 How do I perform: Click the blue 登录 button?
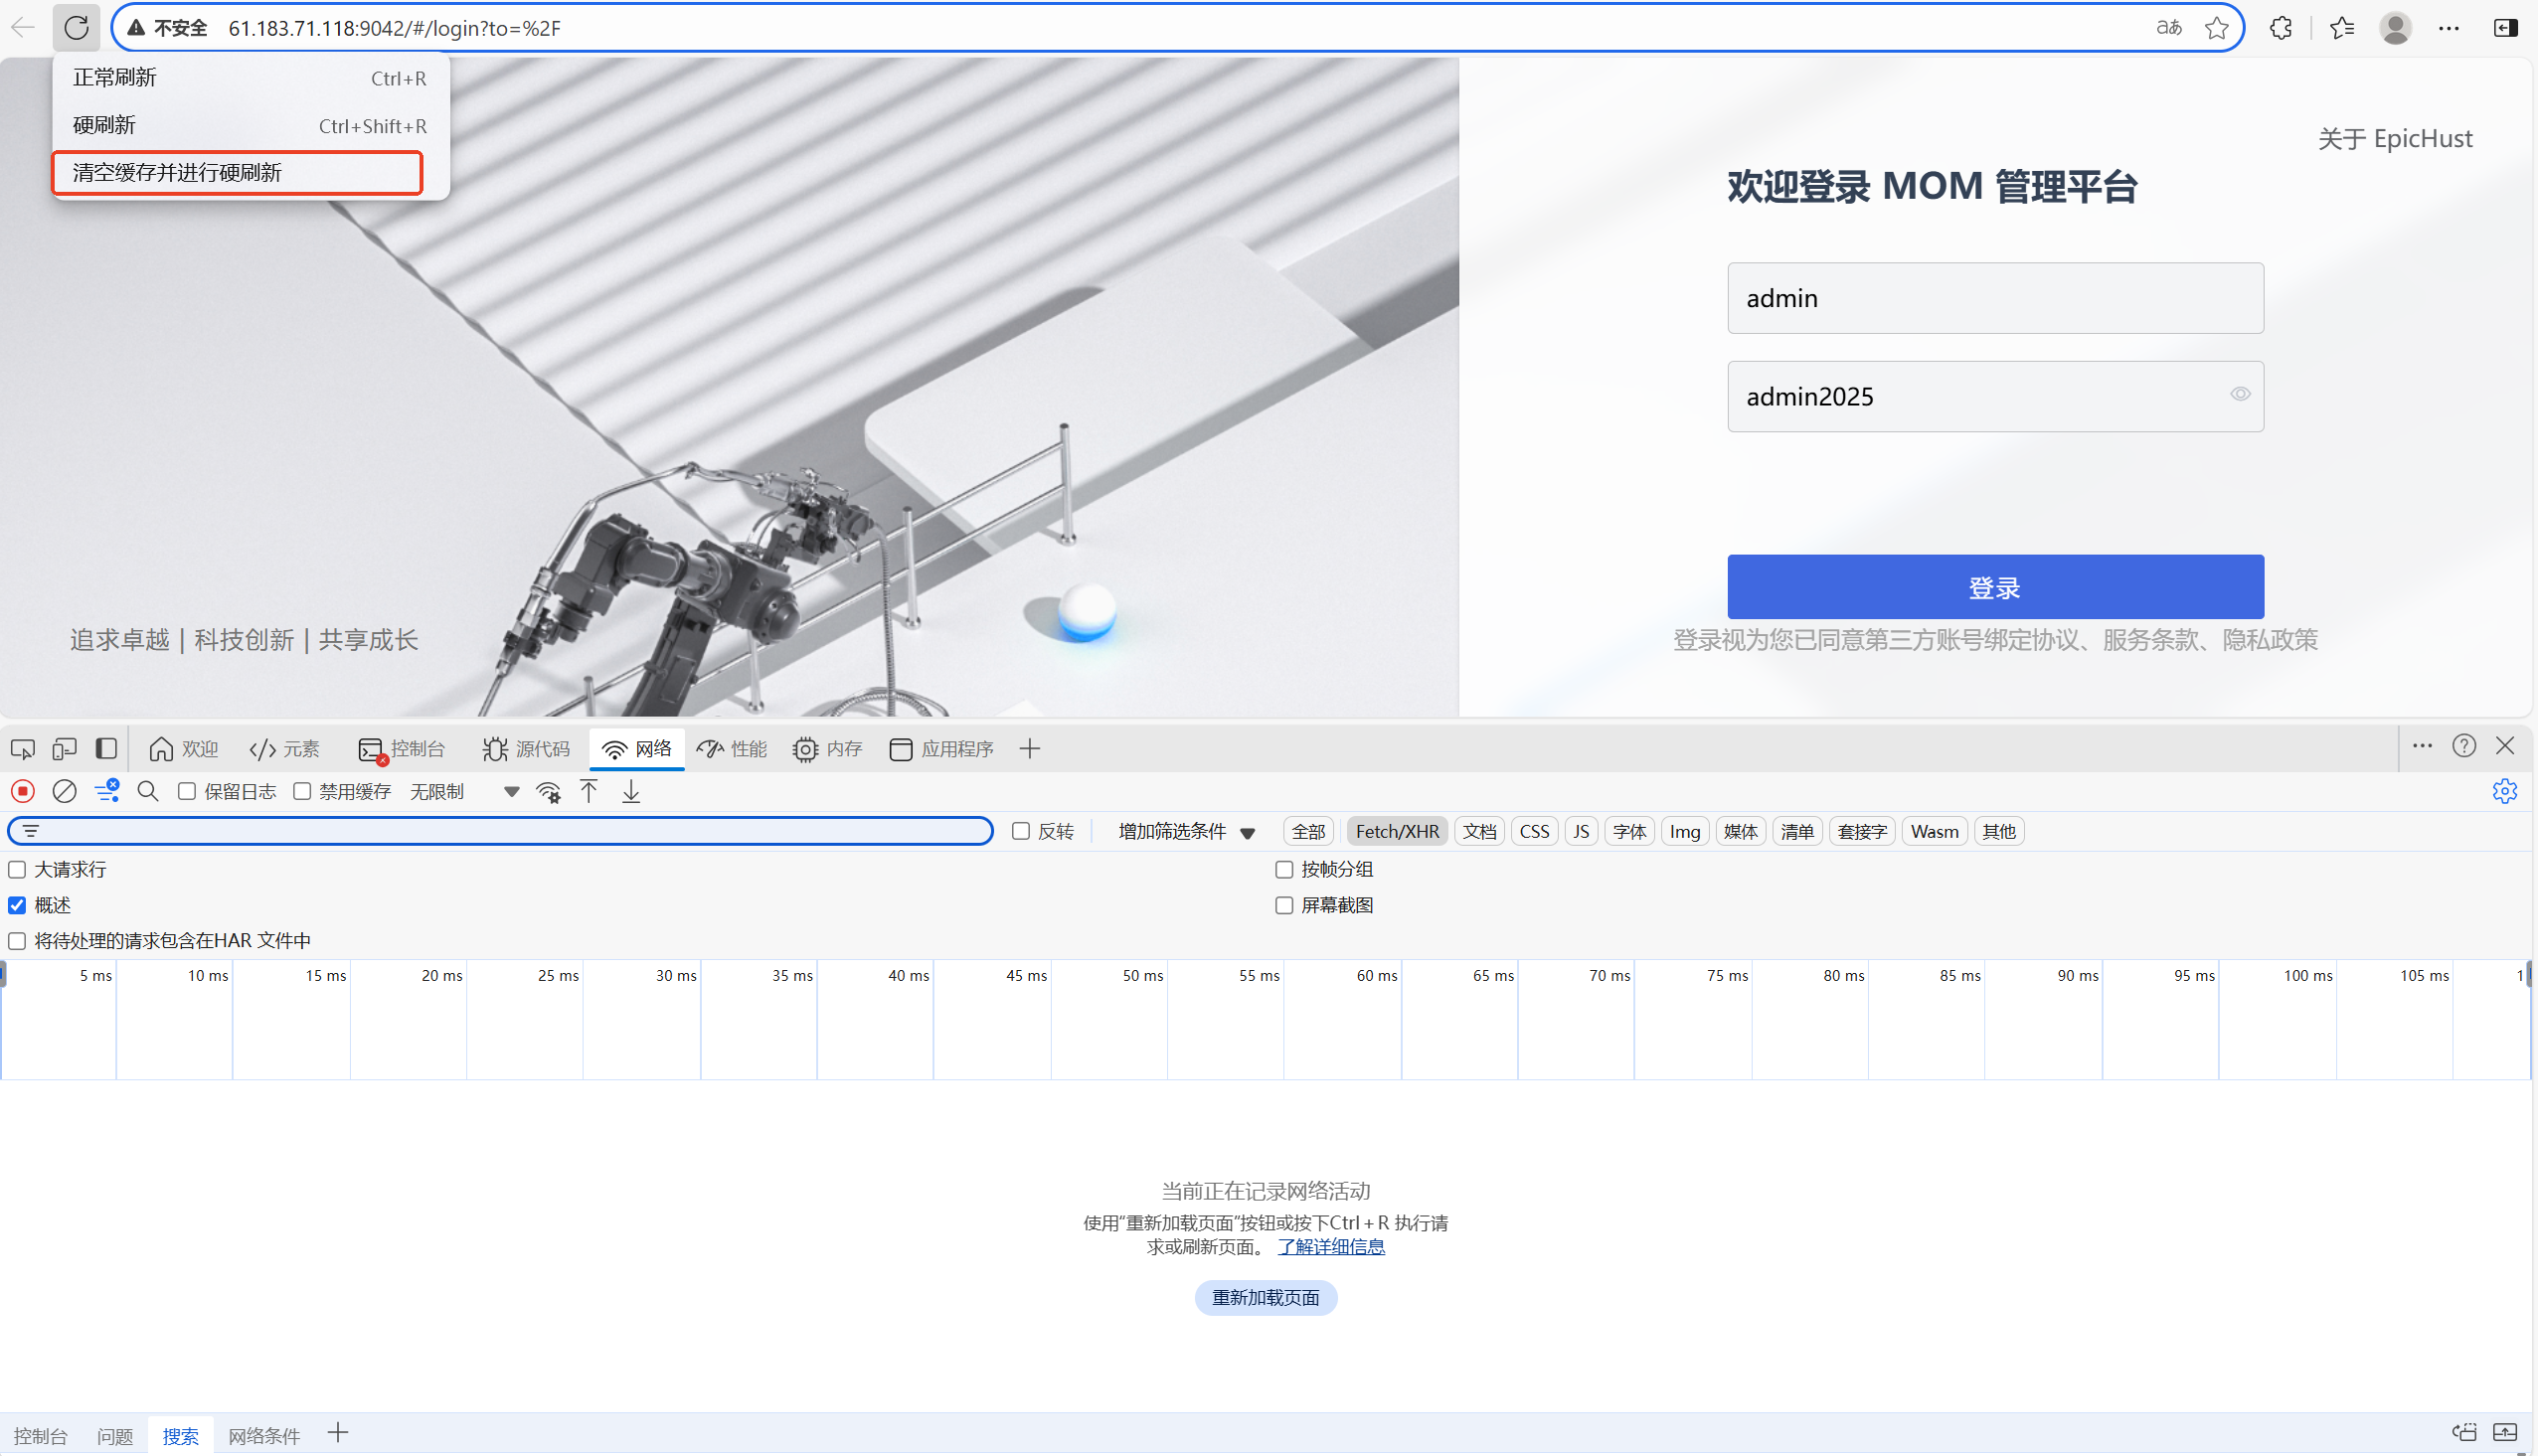1995,588
